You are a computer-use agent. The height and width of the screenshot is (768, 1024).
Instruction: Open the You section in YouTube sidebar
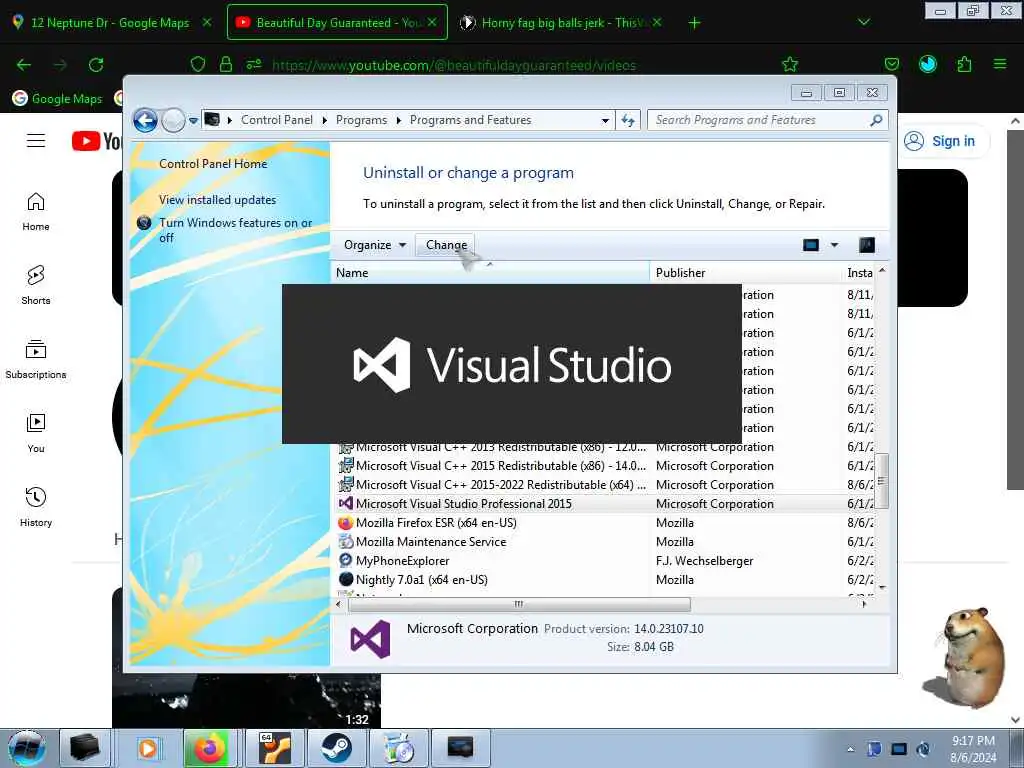36,433
